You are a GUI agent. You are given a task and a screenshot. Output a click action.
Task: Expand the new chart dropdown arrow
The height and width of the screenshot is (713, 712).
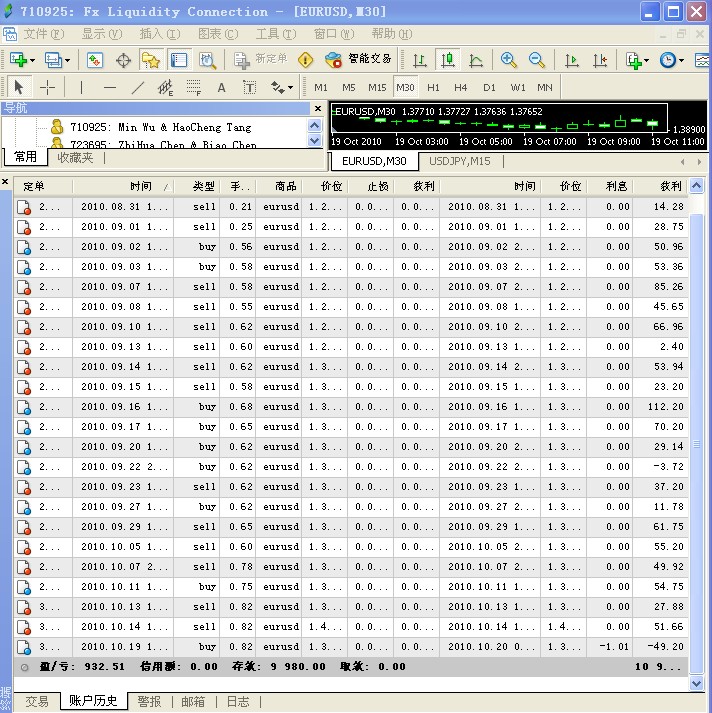[32, 60]
